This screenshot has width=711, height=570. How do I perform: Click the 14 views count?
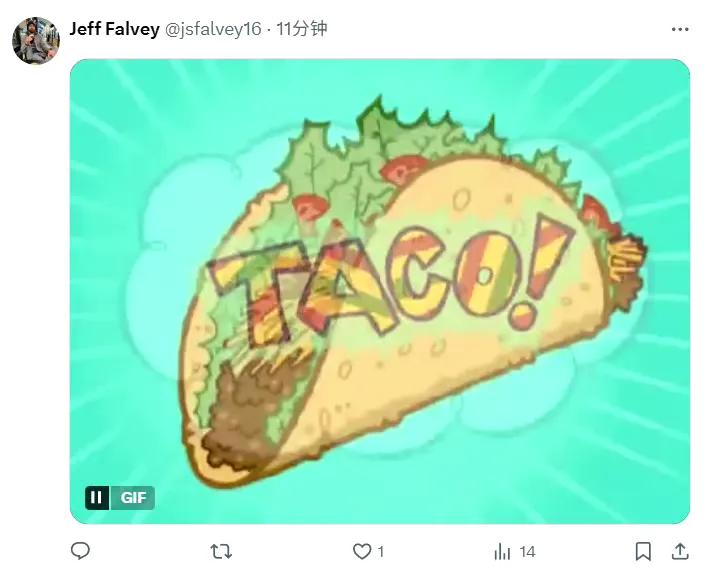pos(527,552)
